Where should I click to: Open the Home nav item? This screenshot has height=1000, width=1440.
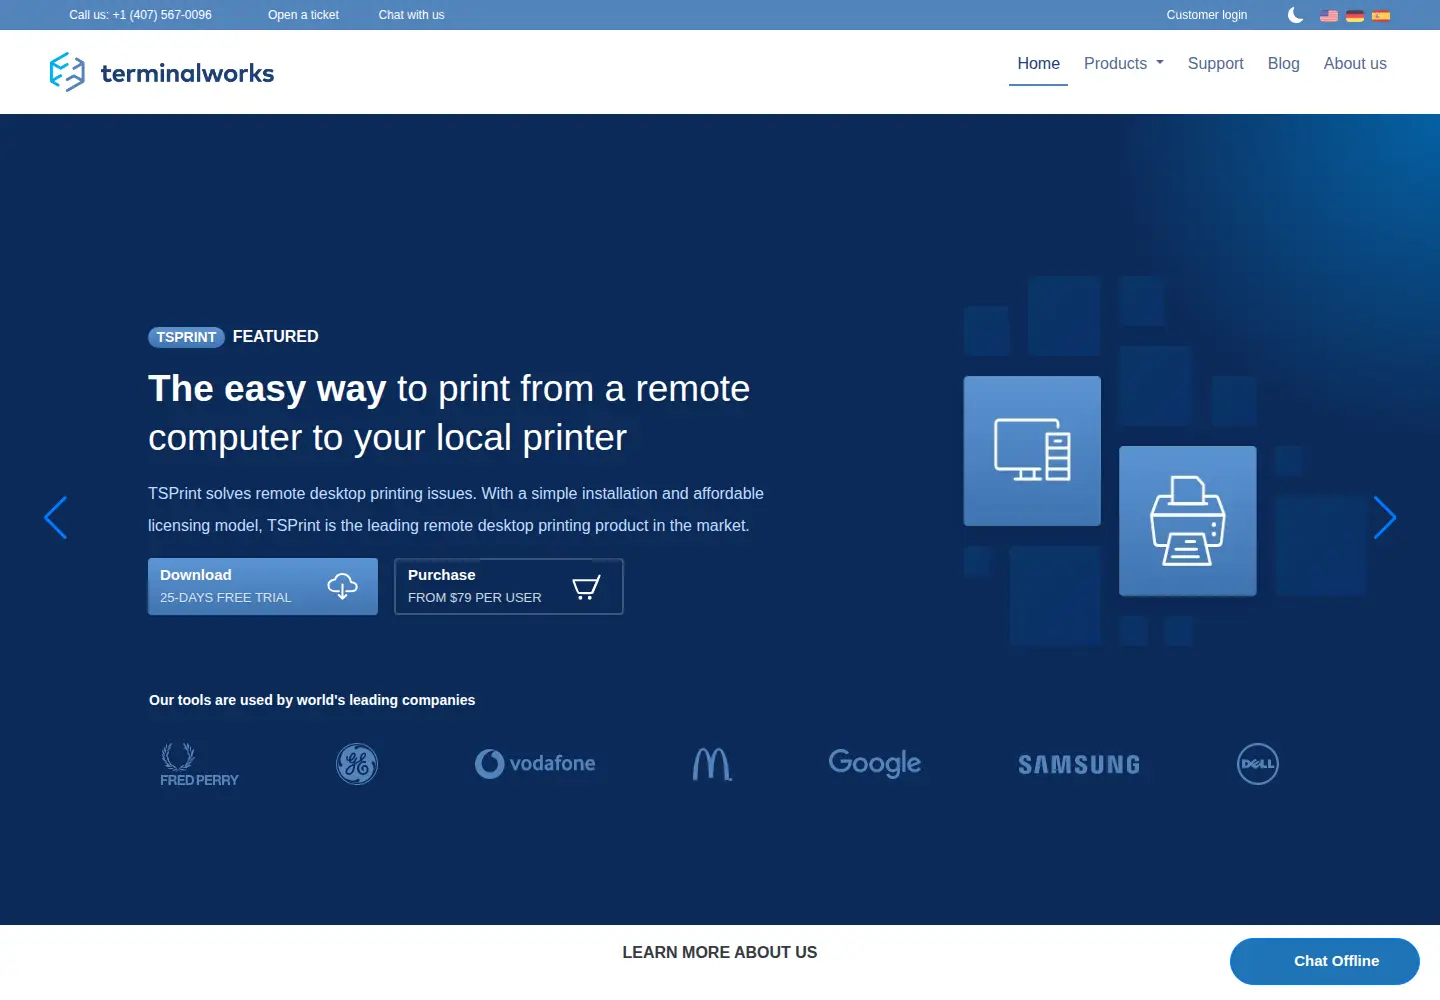pyautogui.click(x=1038, y=63)
